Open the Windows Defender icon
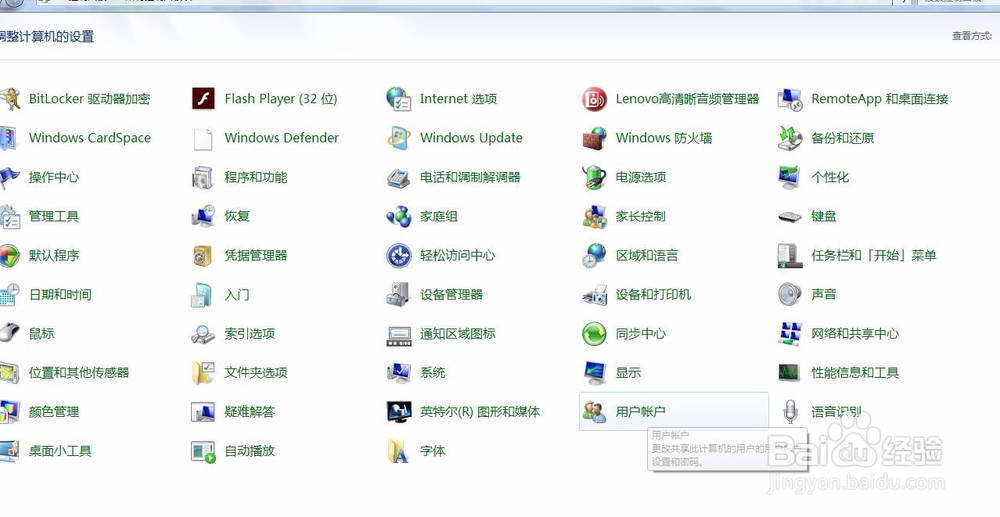 [203, 138]
